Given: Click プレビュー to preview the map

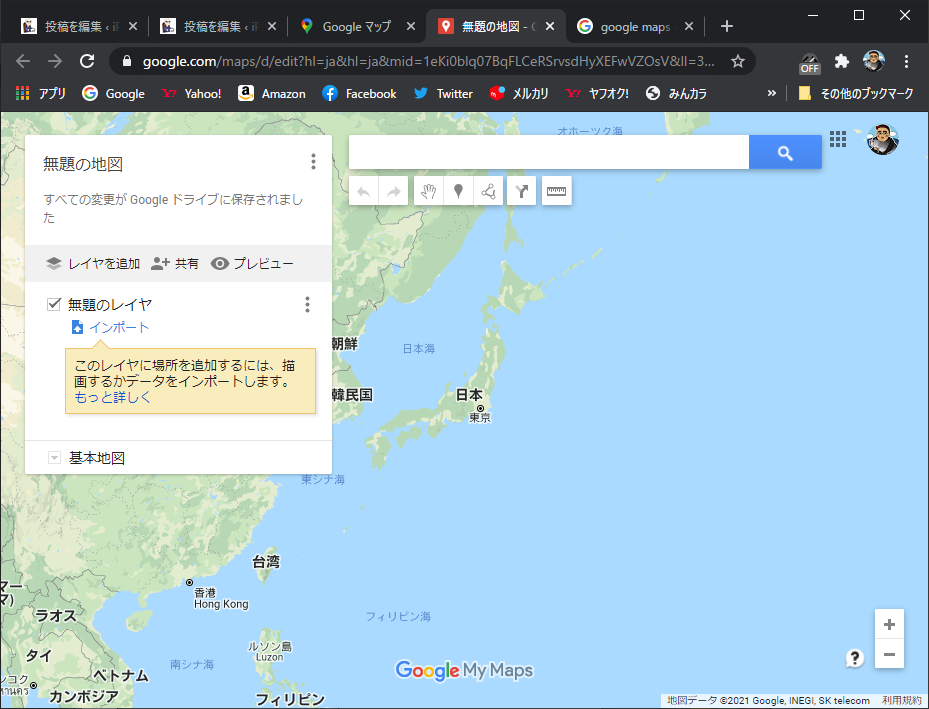Looking at the screenshot, I should 252,264.
